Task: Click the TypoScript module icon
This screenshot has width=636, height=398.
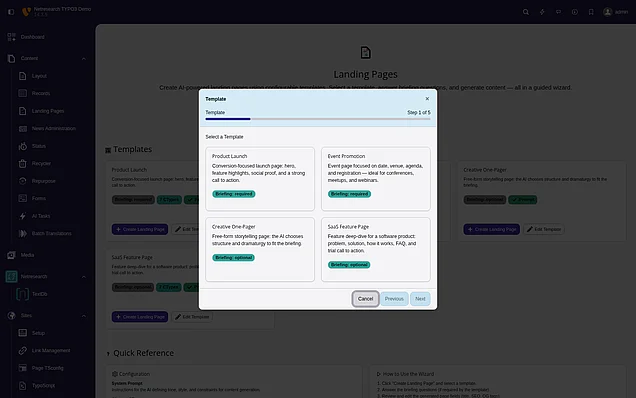Action: click(x=23, y=385)
